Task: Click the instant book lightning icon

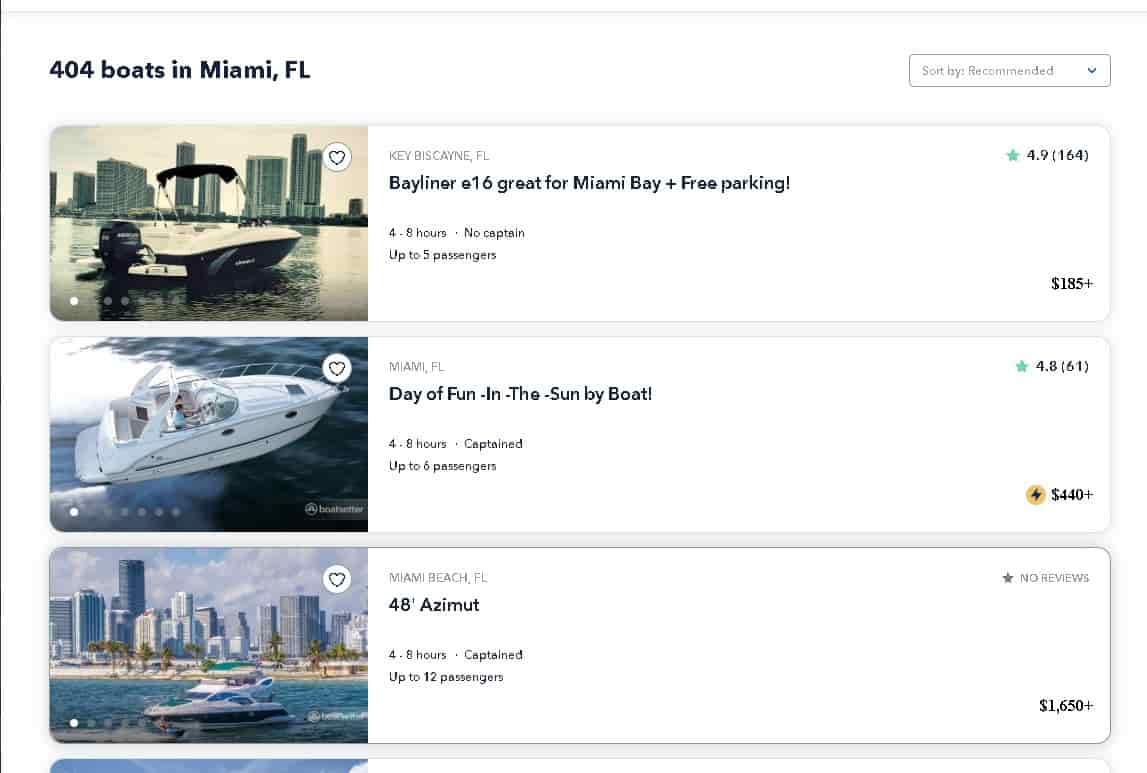Action: point(1035,494)
